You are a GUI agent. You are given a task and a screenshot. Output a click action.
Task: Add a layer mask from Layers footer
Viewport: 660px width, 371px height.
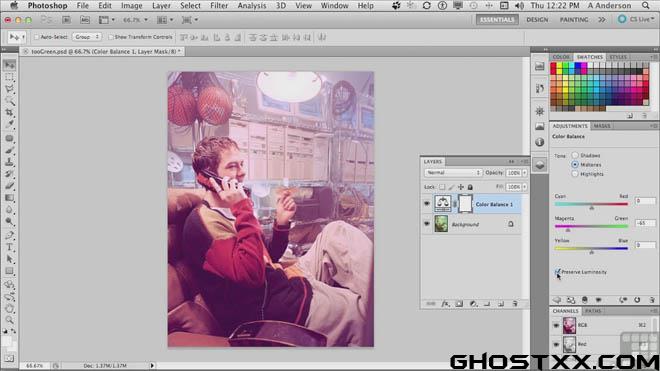tap(459, 304)
